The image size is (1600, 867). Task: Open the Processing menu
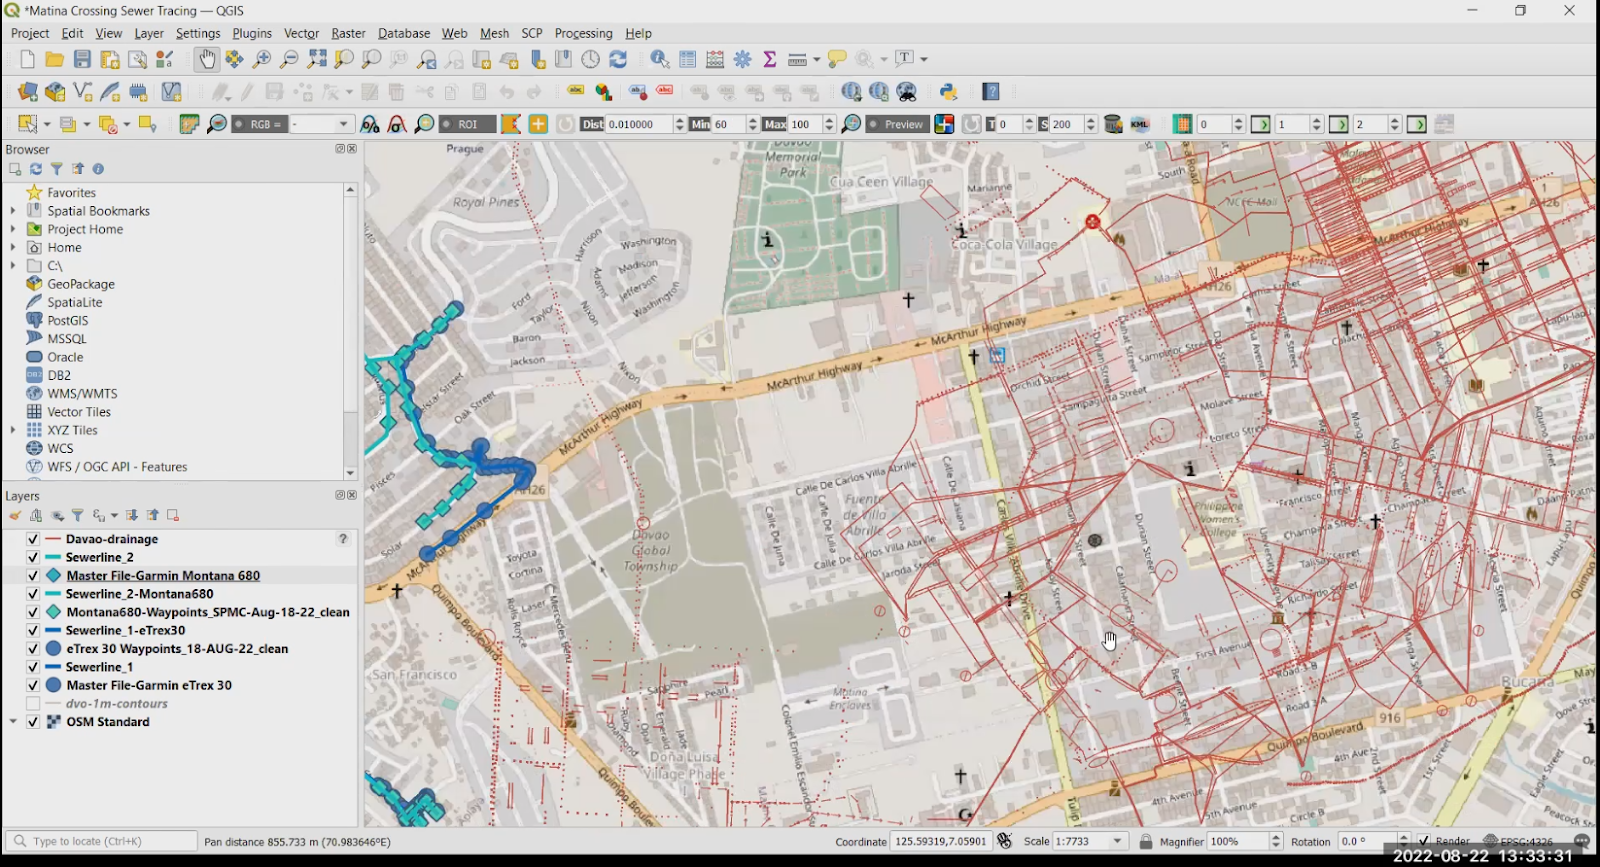(x=583, y=33)
